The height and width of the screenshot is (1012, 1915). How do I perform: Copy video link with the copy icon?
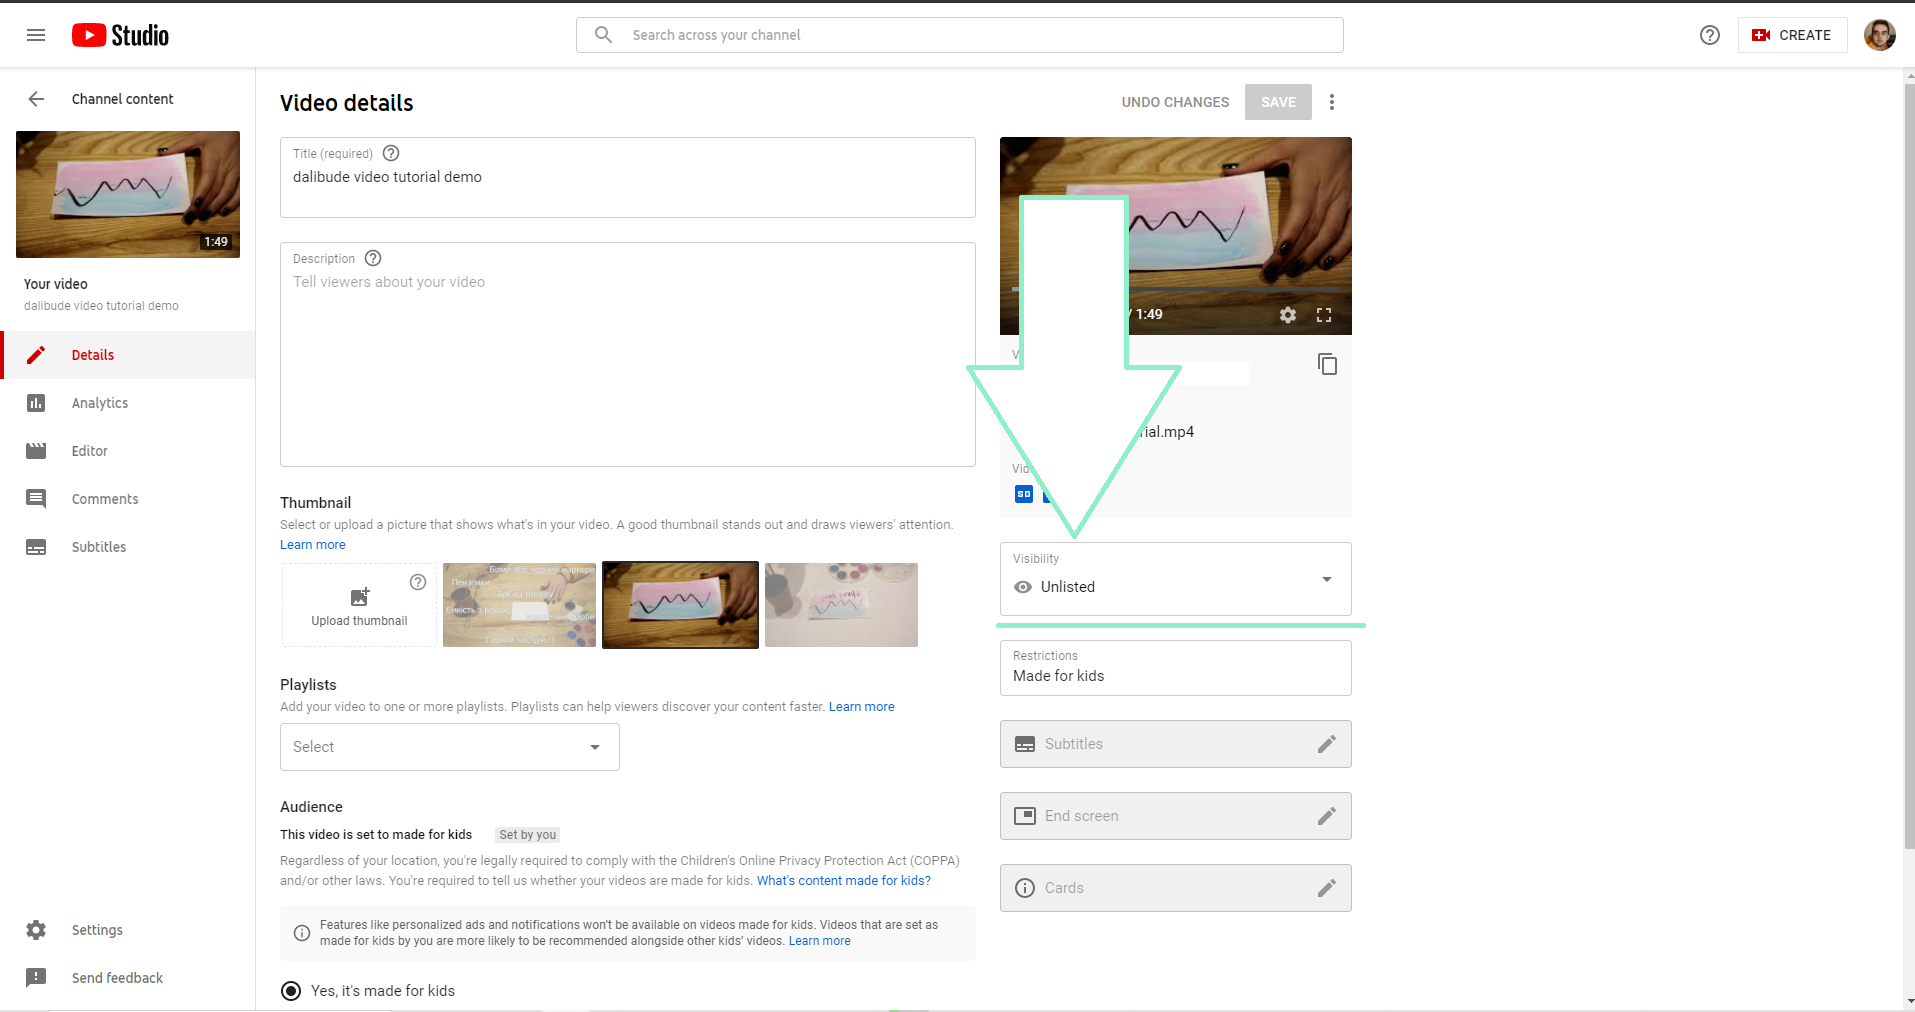(1327, 364)
